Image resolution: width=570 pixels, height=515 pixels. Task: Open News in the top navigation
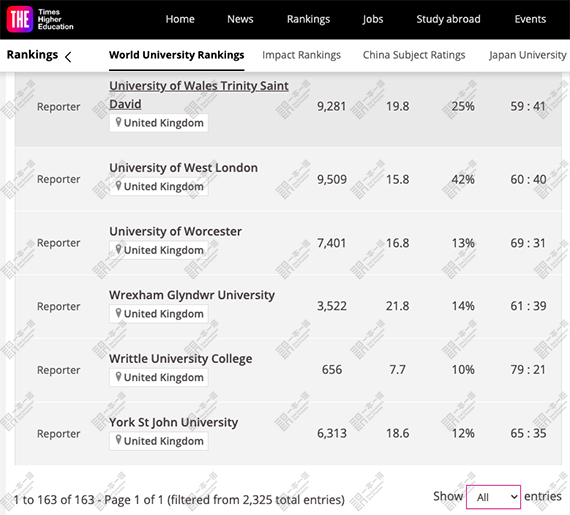pyautogui.click(x=240, y=19)
